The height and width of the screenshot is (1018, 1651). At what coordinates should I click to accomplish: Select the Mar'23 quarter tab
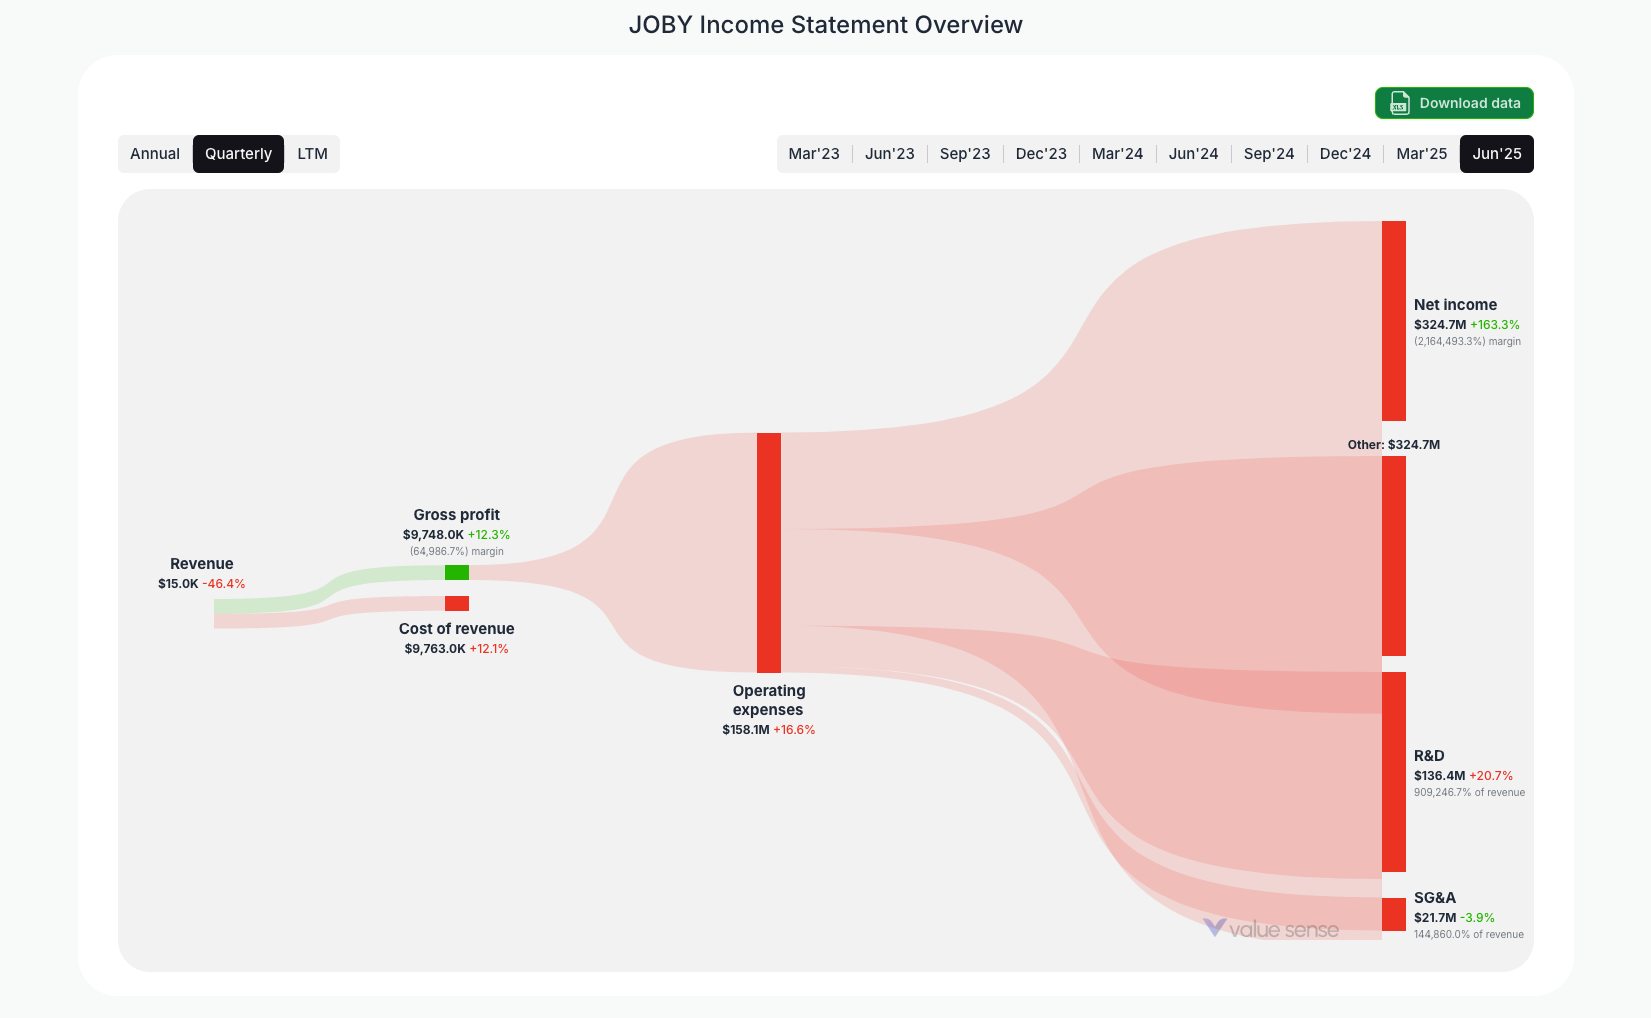click(x=814, y=153)
